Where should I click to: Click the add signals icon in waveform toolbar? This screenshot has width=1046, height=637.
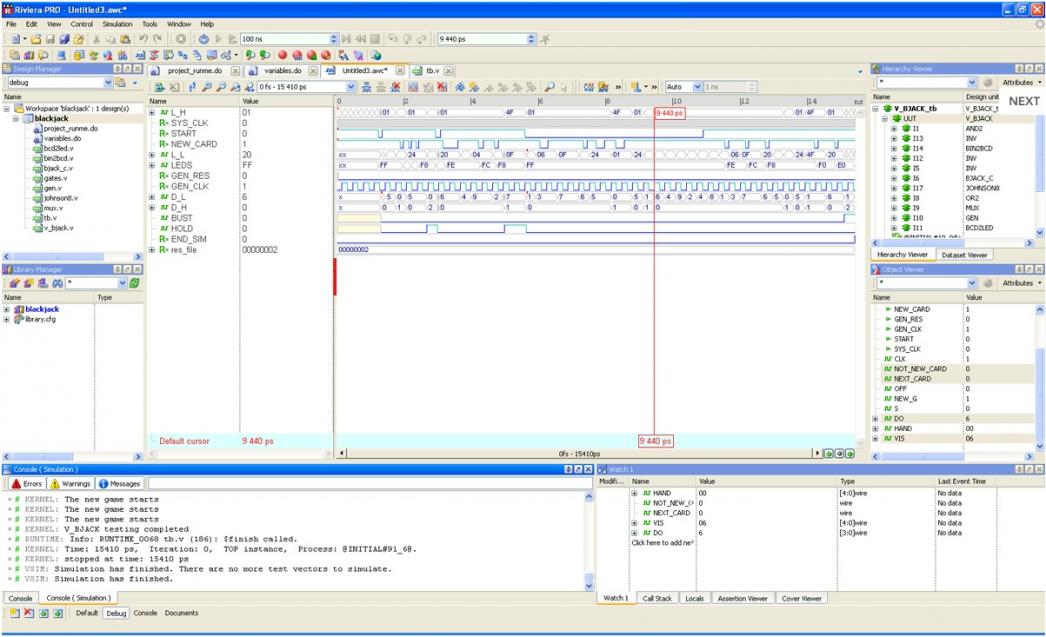(x=159, y=87)
